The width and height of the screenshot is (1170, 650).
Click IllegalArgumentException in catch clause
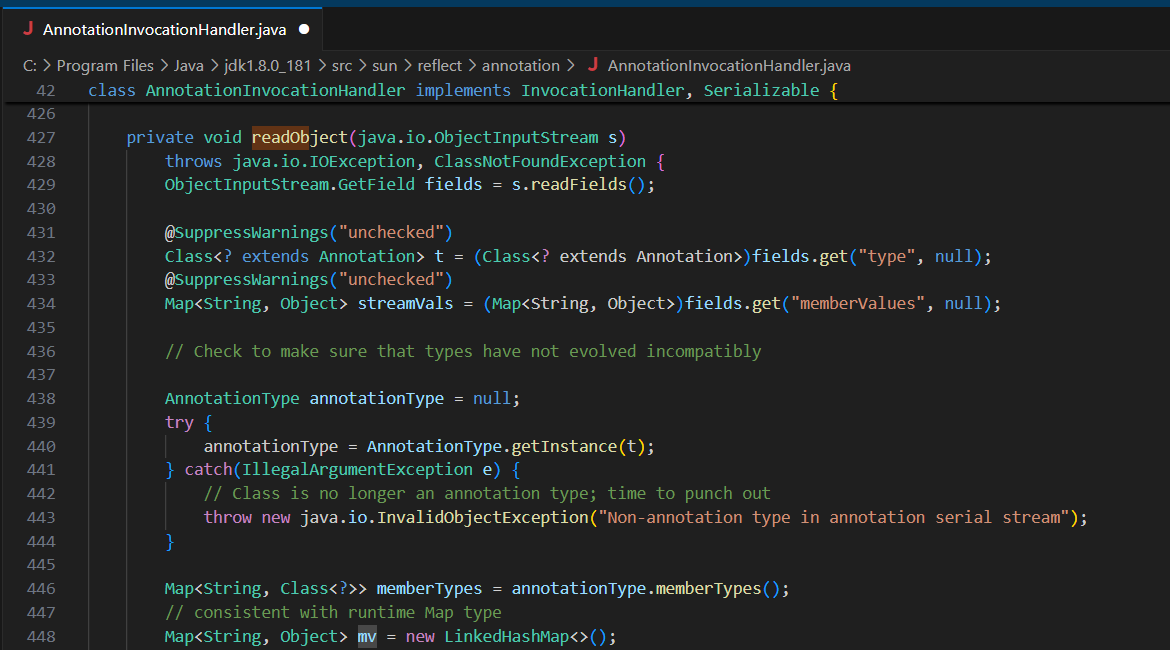pos(357,469)
